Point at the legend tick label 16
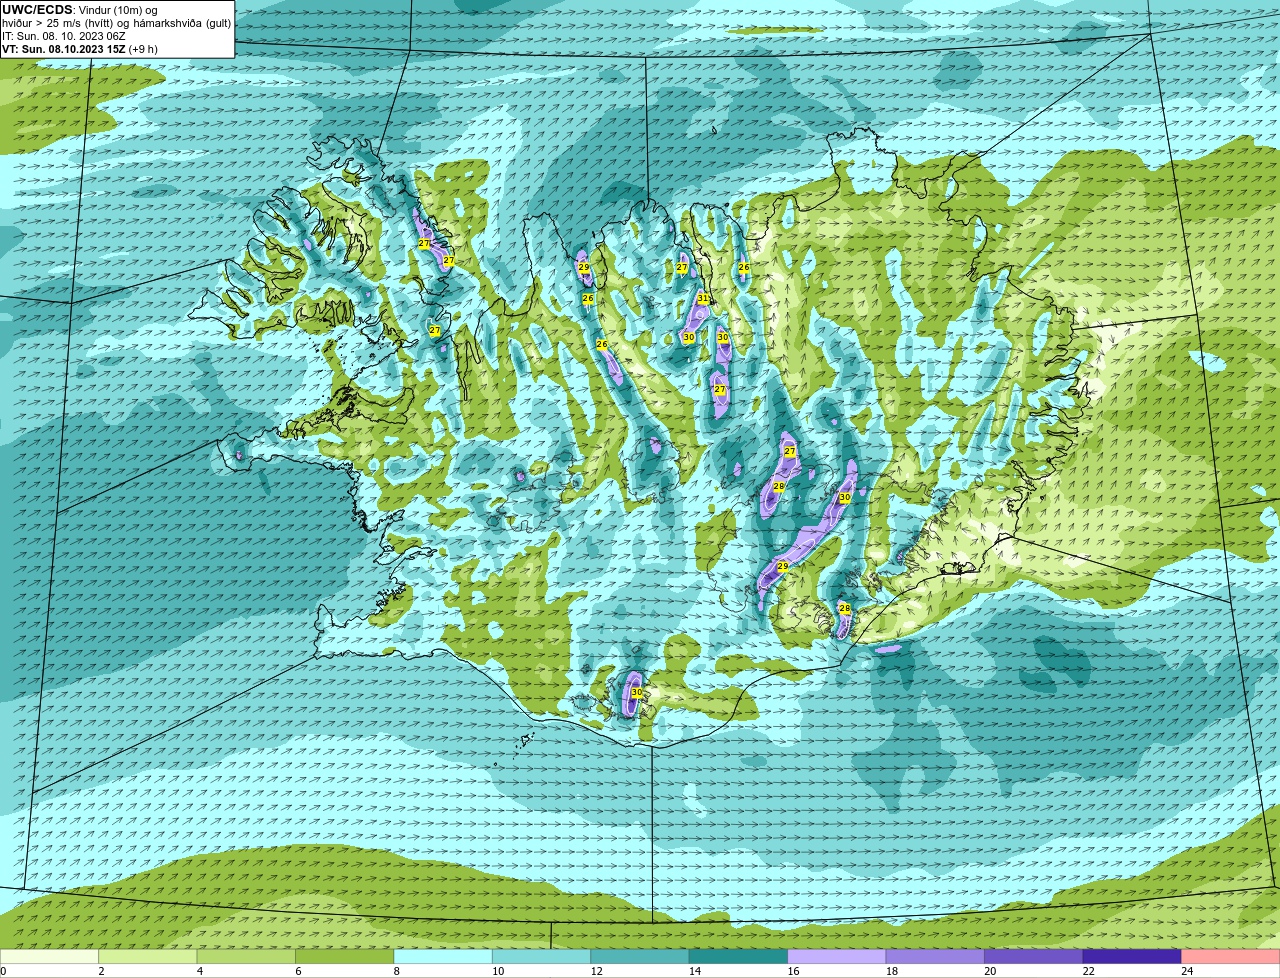Image resolution: width=1280 pixels, height=978 pixels. tap(793, 971)
